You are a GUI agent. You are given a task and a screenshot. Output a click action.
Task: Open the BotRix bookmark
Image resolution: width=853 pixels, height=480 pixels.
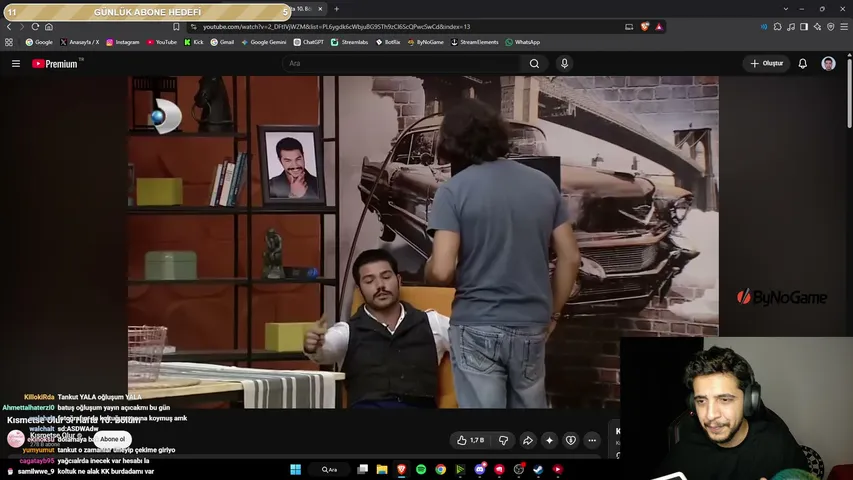(x=388, y=42)
